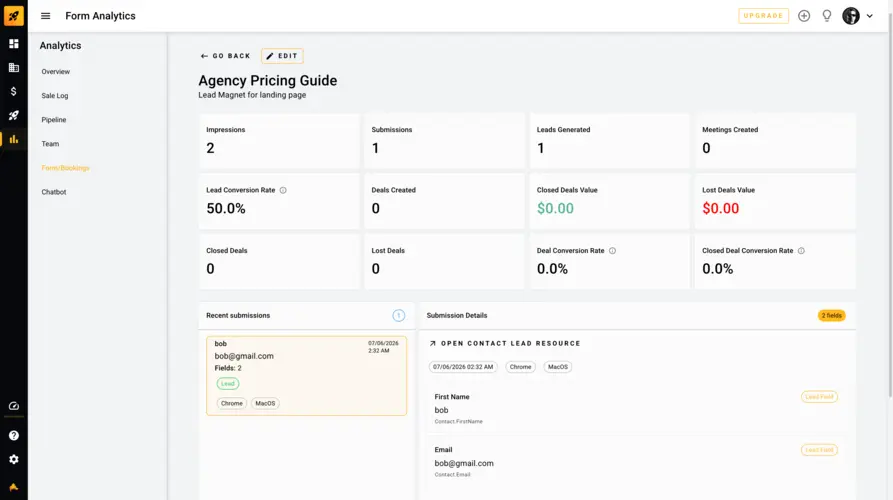Select the bar chart analytics icon
Image resolution: width=893 pixels, height=500 pixels.
point(14,140)
